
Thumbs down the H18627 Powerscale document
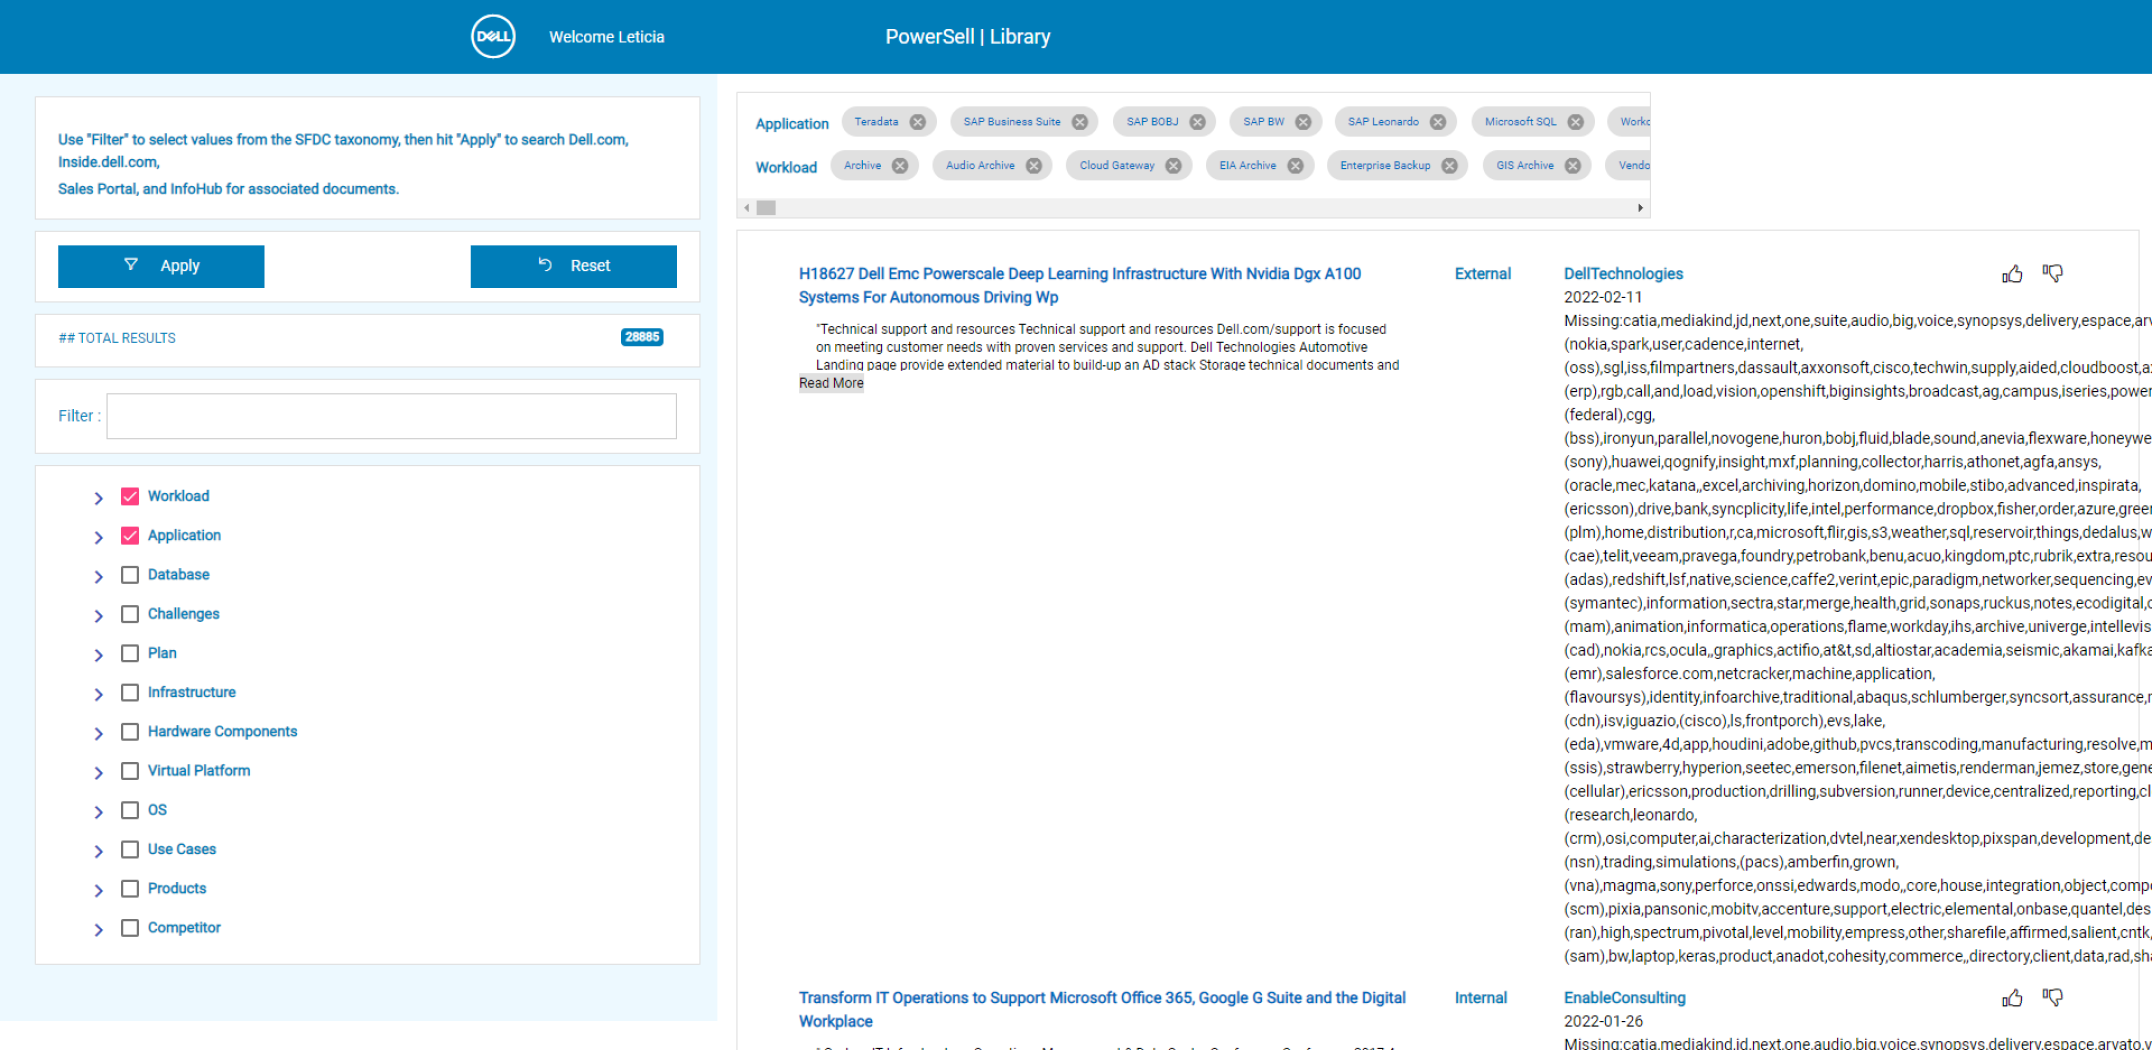2053,273
